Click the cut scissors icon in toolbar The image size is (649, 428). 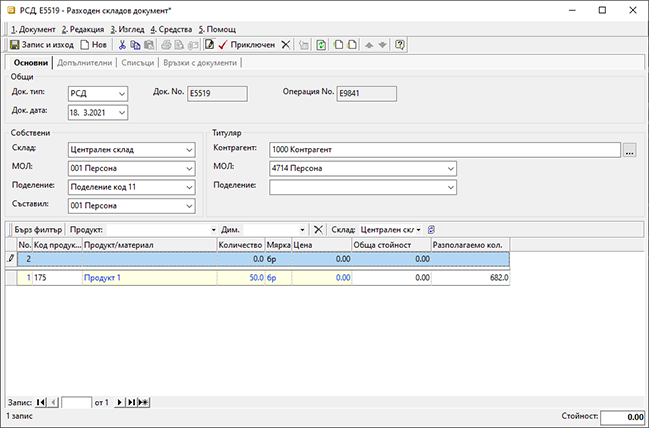click(x=122, y=45)
